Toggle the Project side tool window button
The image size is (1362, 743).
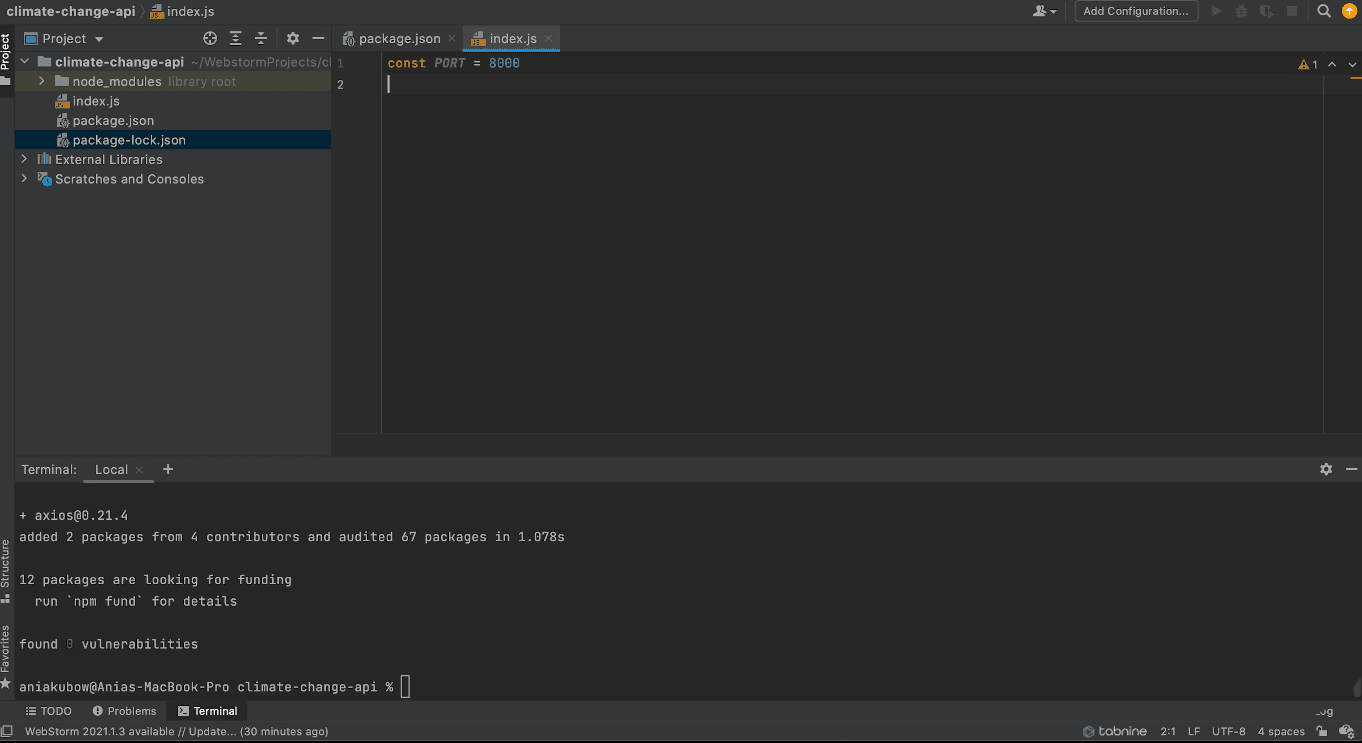pos(6,59)
